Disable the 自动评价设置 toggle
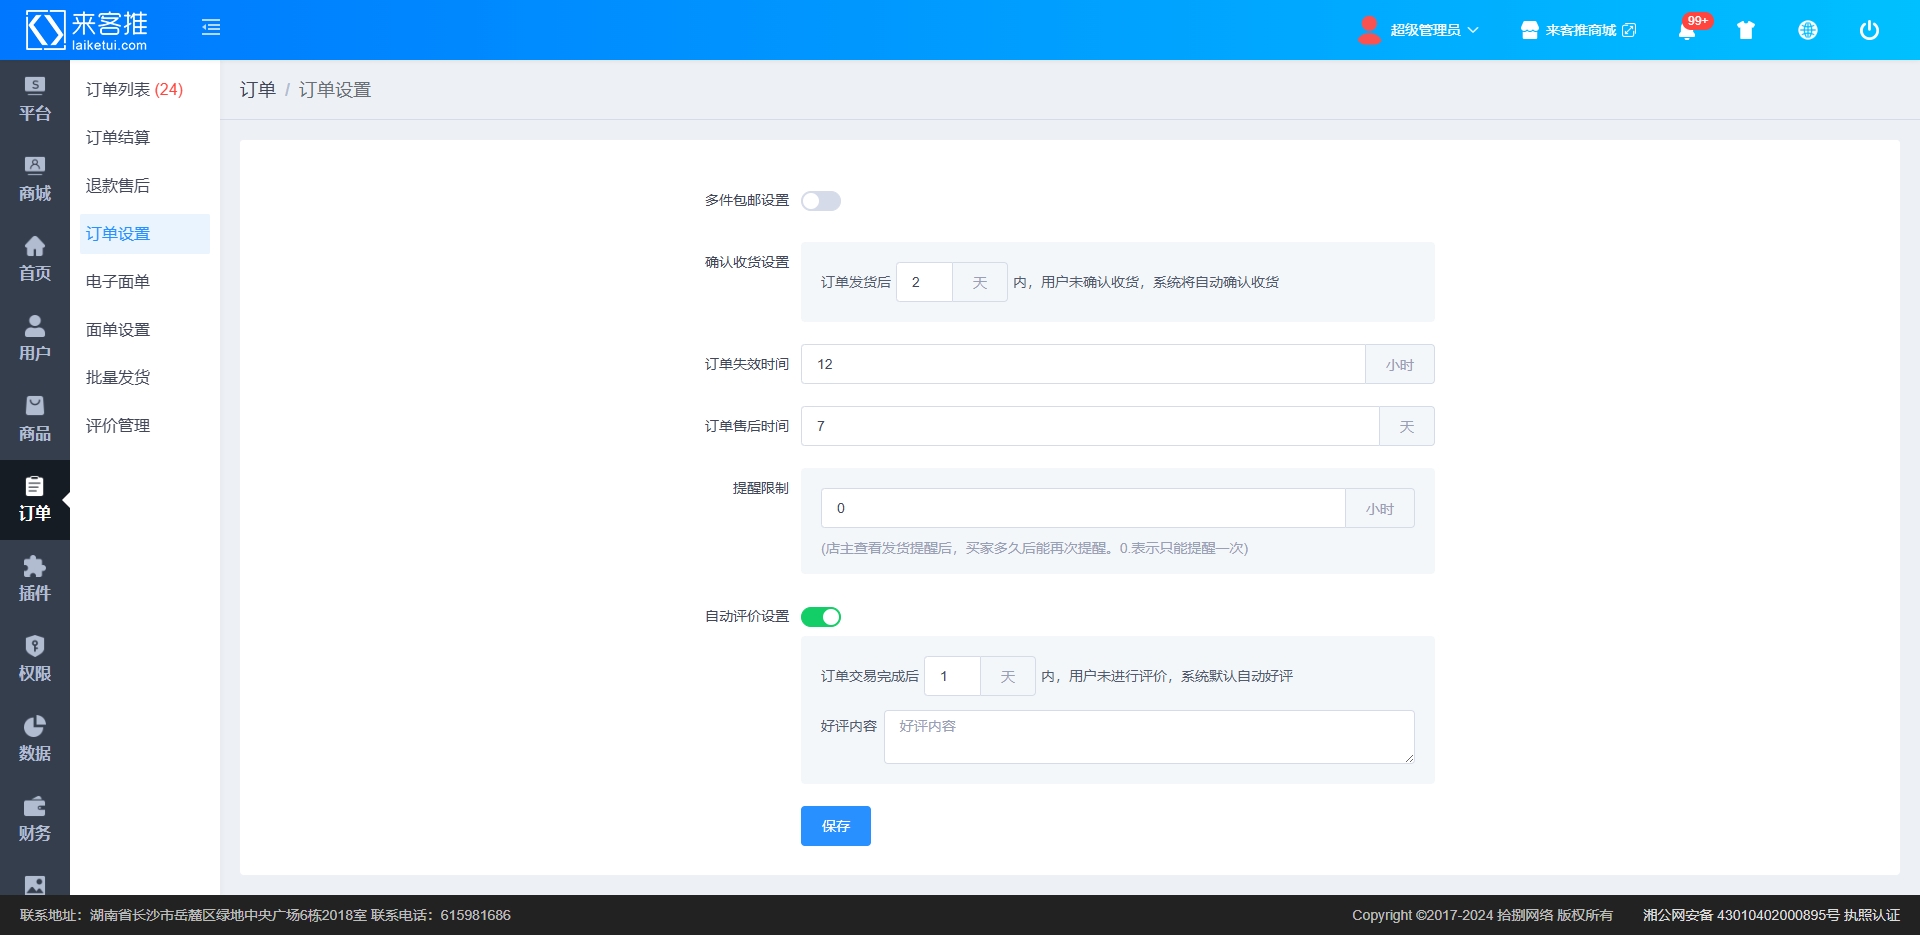 [820, 617]
